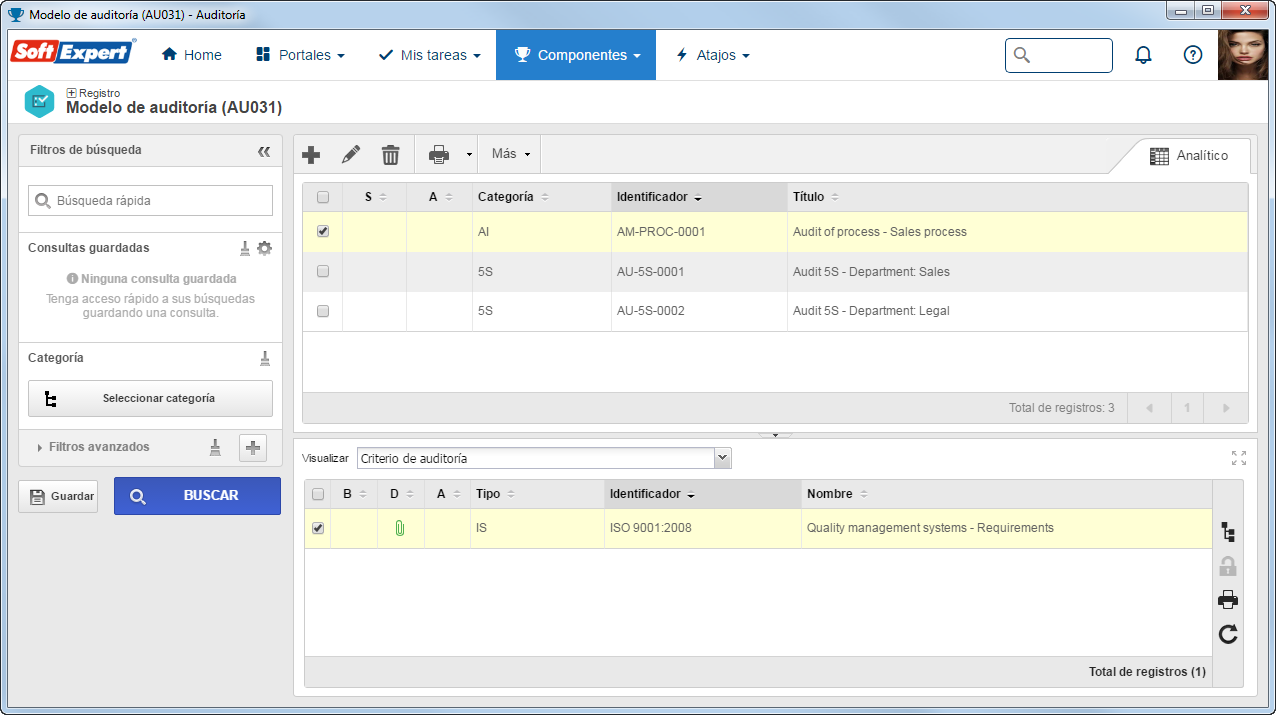Click the padlock icon beside criteria grid
The width and height of the screenshot is (1276, 715).
pos(1228,566)
